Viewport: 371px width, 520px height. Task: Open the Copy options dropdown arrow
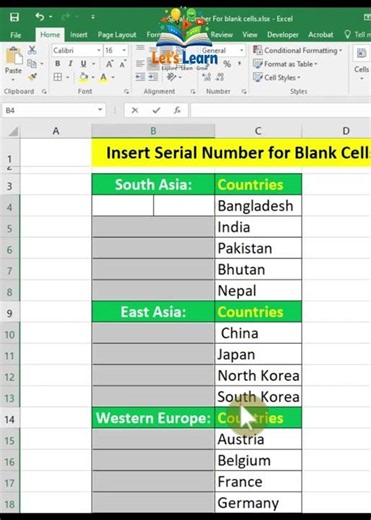pyautogui.click(x=42, y=64)
